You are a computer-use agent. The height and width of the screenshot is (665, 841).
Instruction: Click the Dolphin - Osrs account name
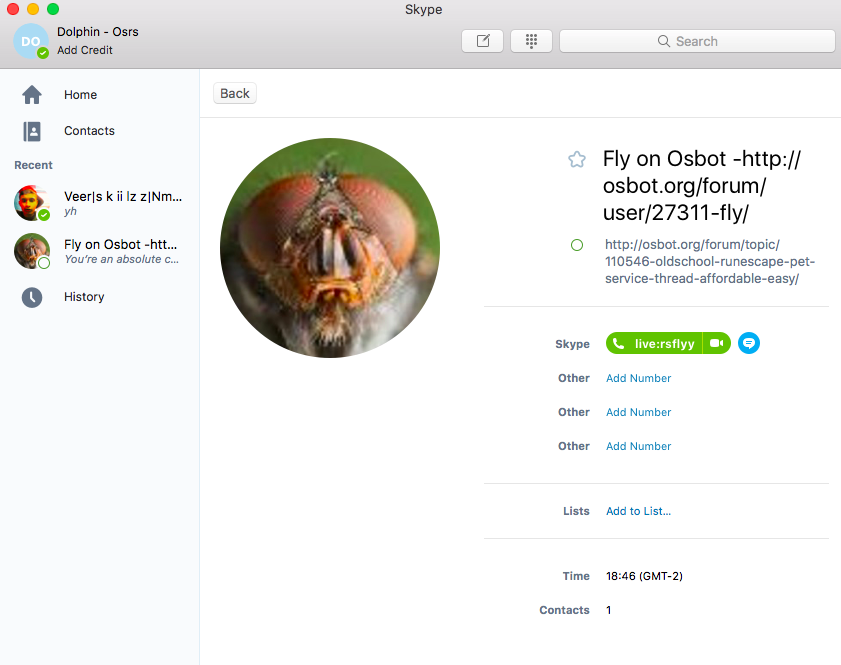(x=98, y=32)
